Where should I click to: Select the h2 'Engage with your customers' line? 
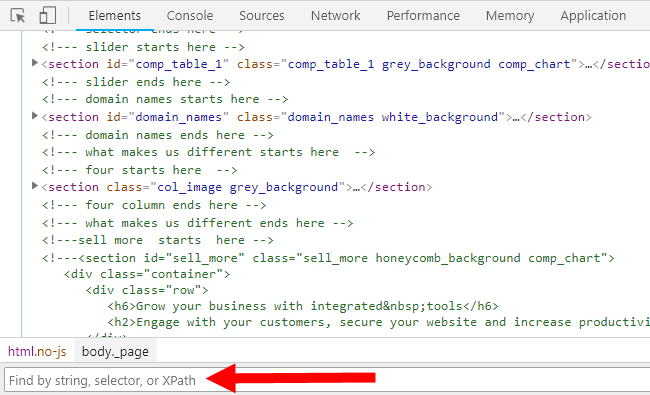[378, 322]
